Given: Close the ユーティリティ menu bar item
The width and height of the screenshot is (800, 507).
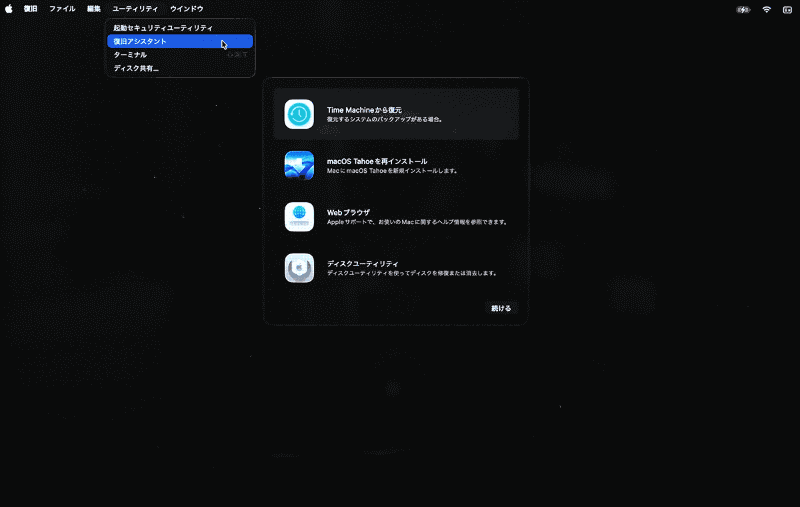Looking at the screenshot, I should (135, 9).
